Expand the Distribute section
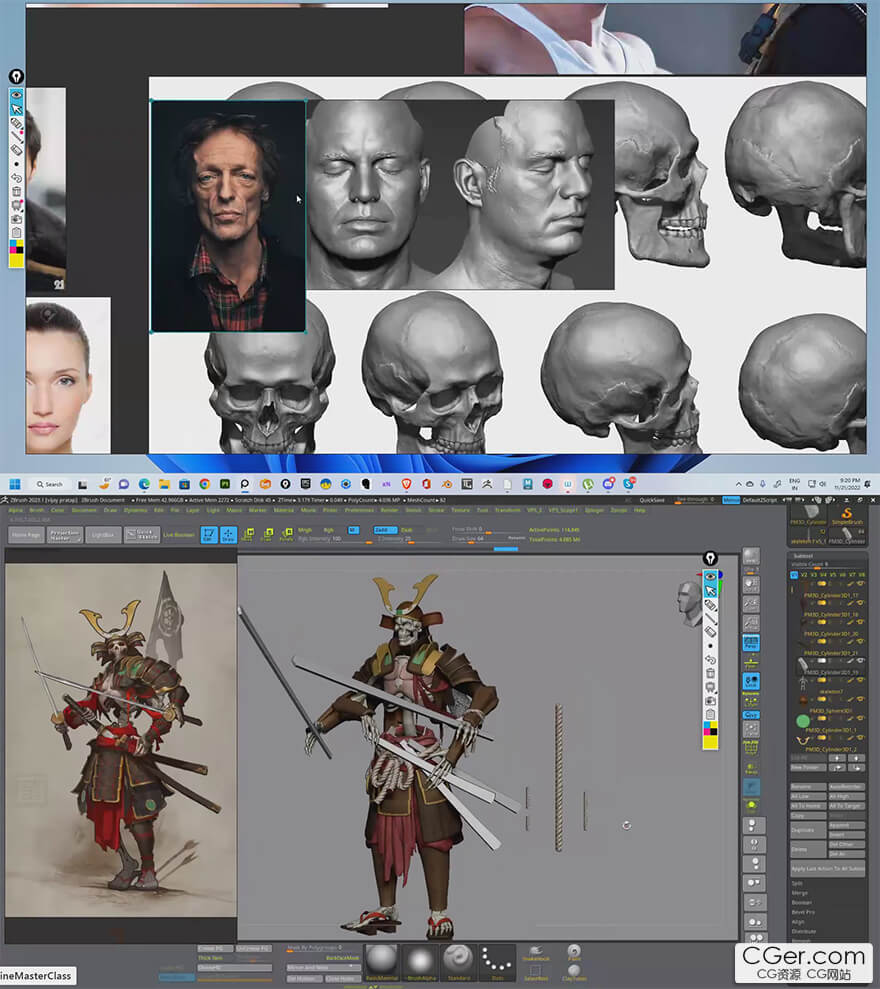 tap(804, 931)
